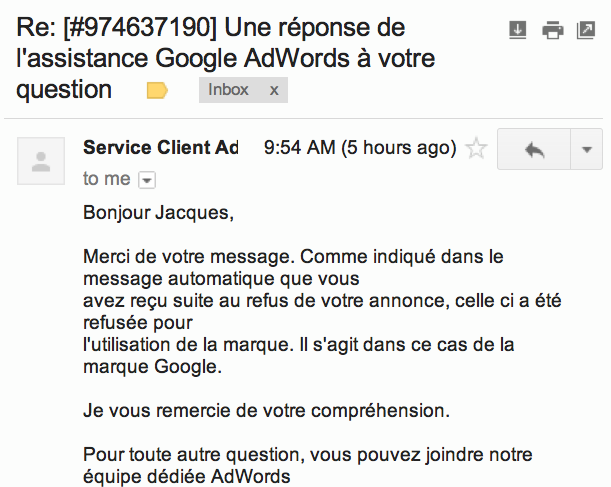
Task: Click the greeting 'Bonjour Jacques,'
Action: pyautogui.click(x=158, y=213)
